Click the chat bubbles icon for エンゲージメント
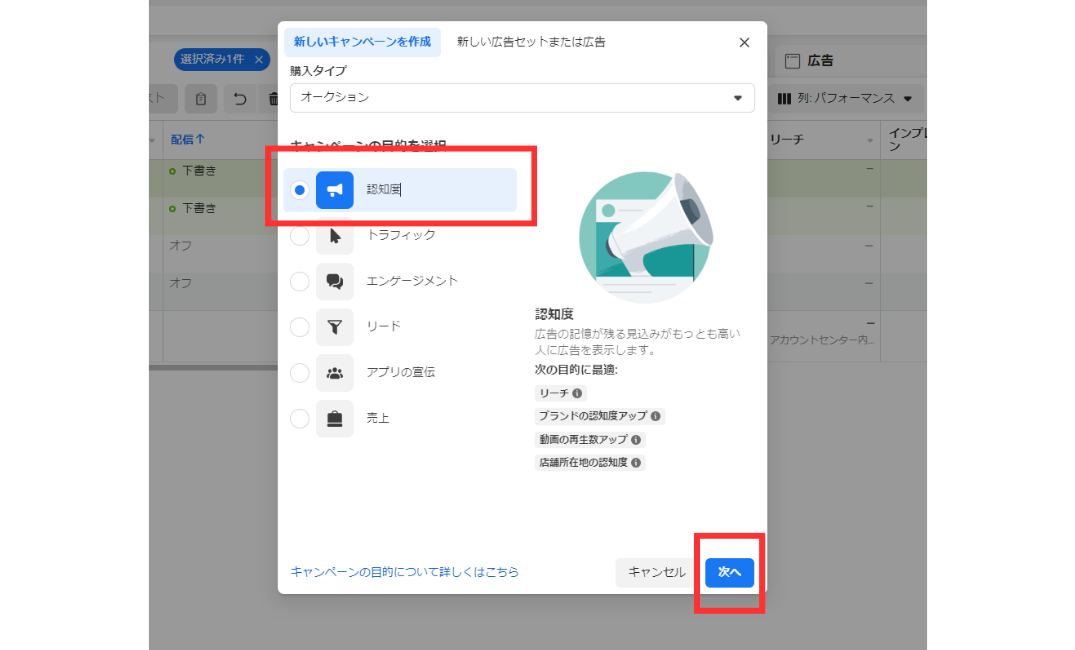 coord(334,281)
